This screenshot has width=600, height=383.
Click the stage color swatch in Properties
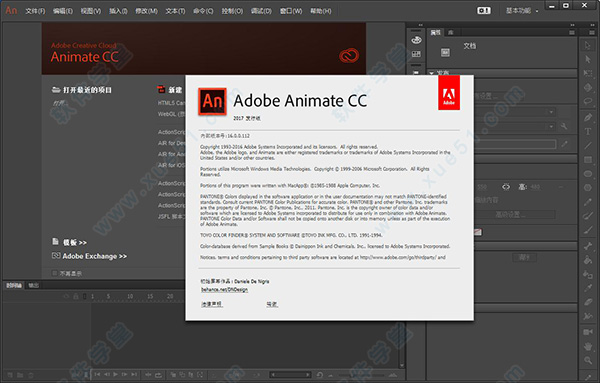point(478,232)
